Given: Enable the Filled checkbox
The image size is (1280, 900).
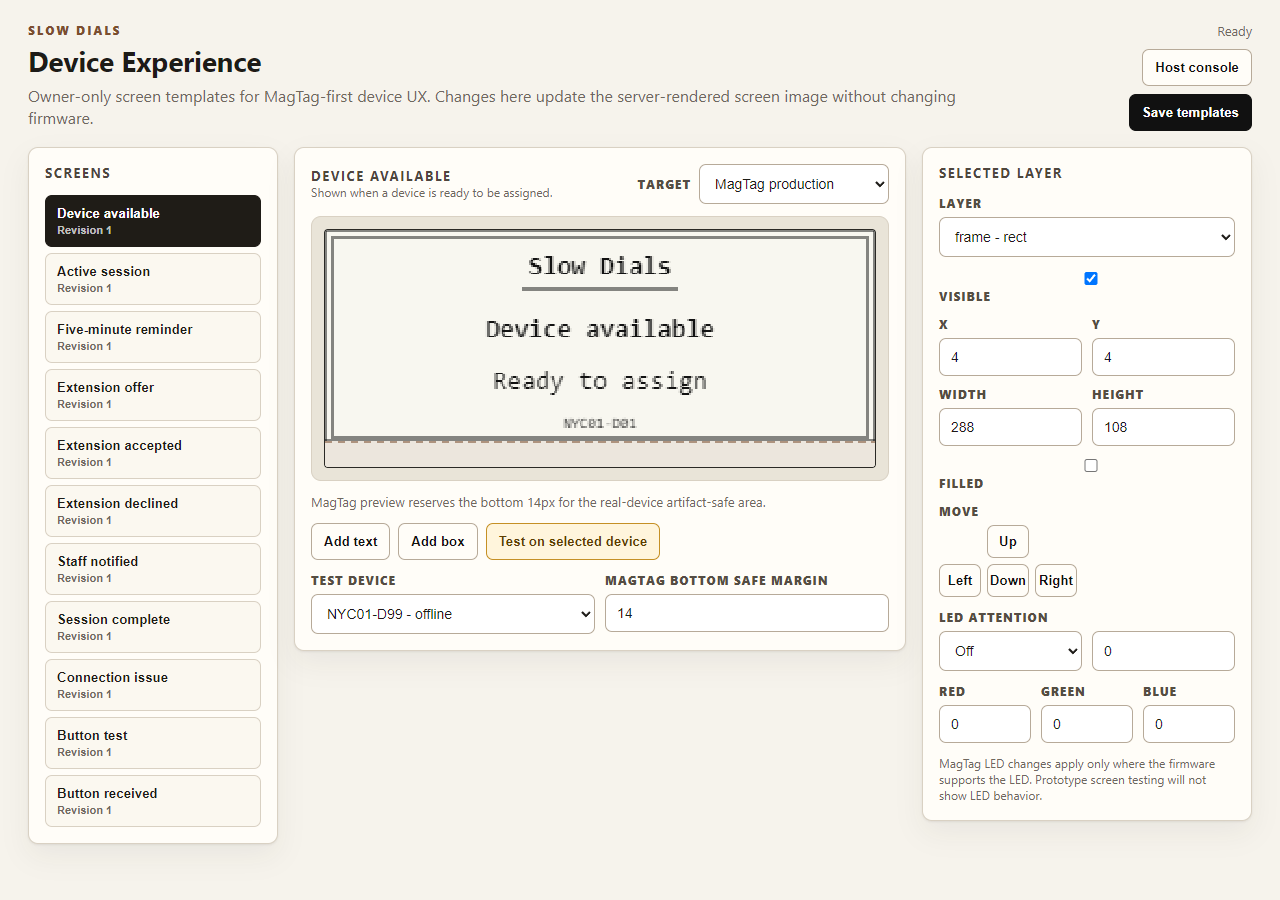Looking at the screenshot, I should click(x=1091, y=465).
